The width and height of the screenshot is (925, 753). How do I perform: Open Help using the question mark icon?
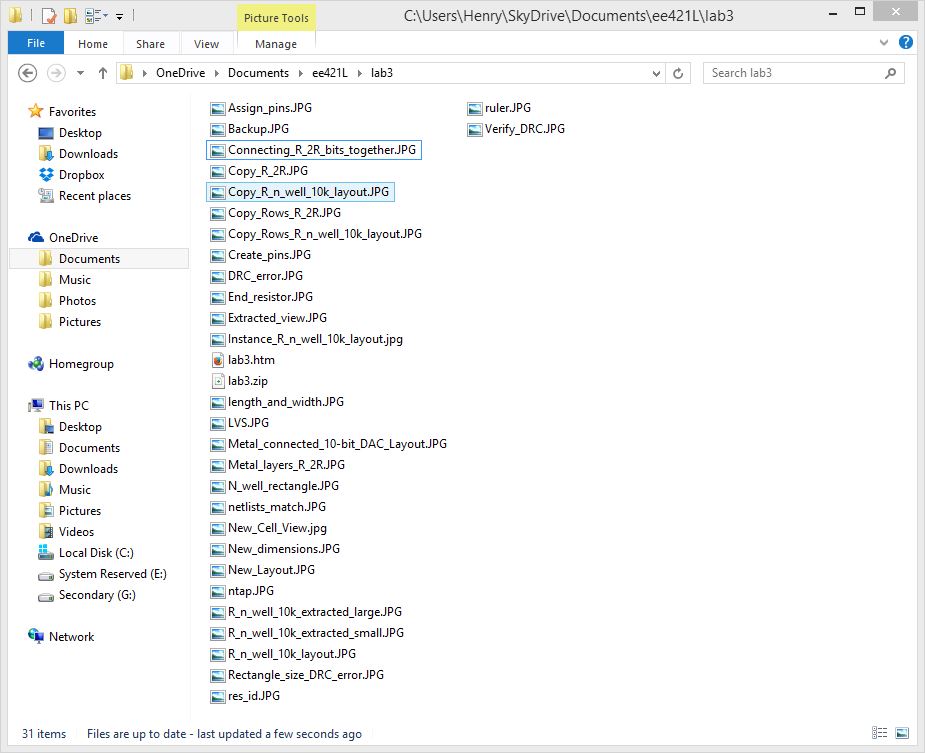tap(905, 43)
